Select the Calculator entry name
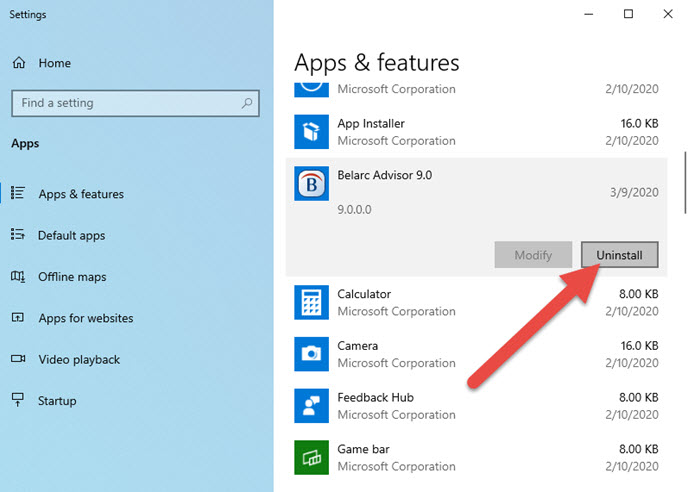 [364, 294]
